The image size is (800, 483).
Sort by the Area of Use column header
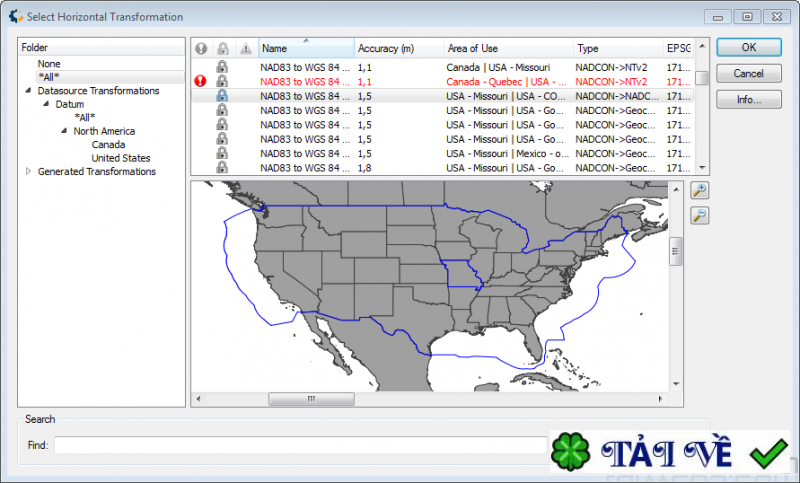[509, 48]
